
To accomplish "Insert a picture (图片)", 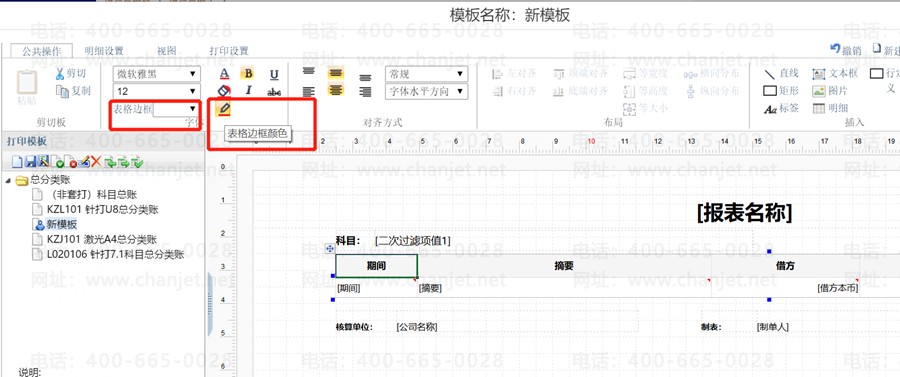I will pos(830,91).
